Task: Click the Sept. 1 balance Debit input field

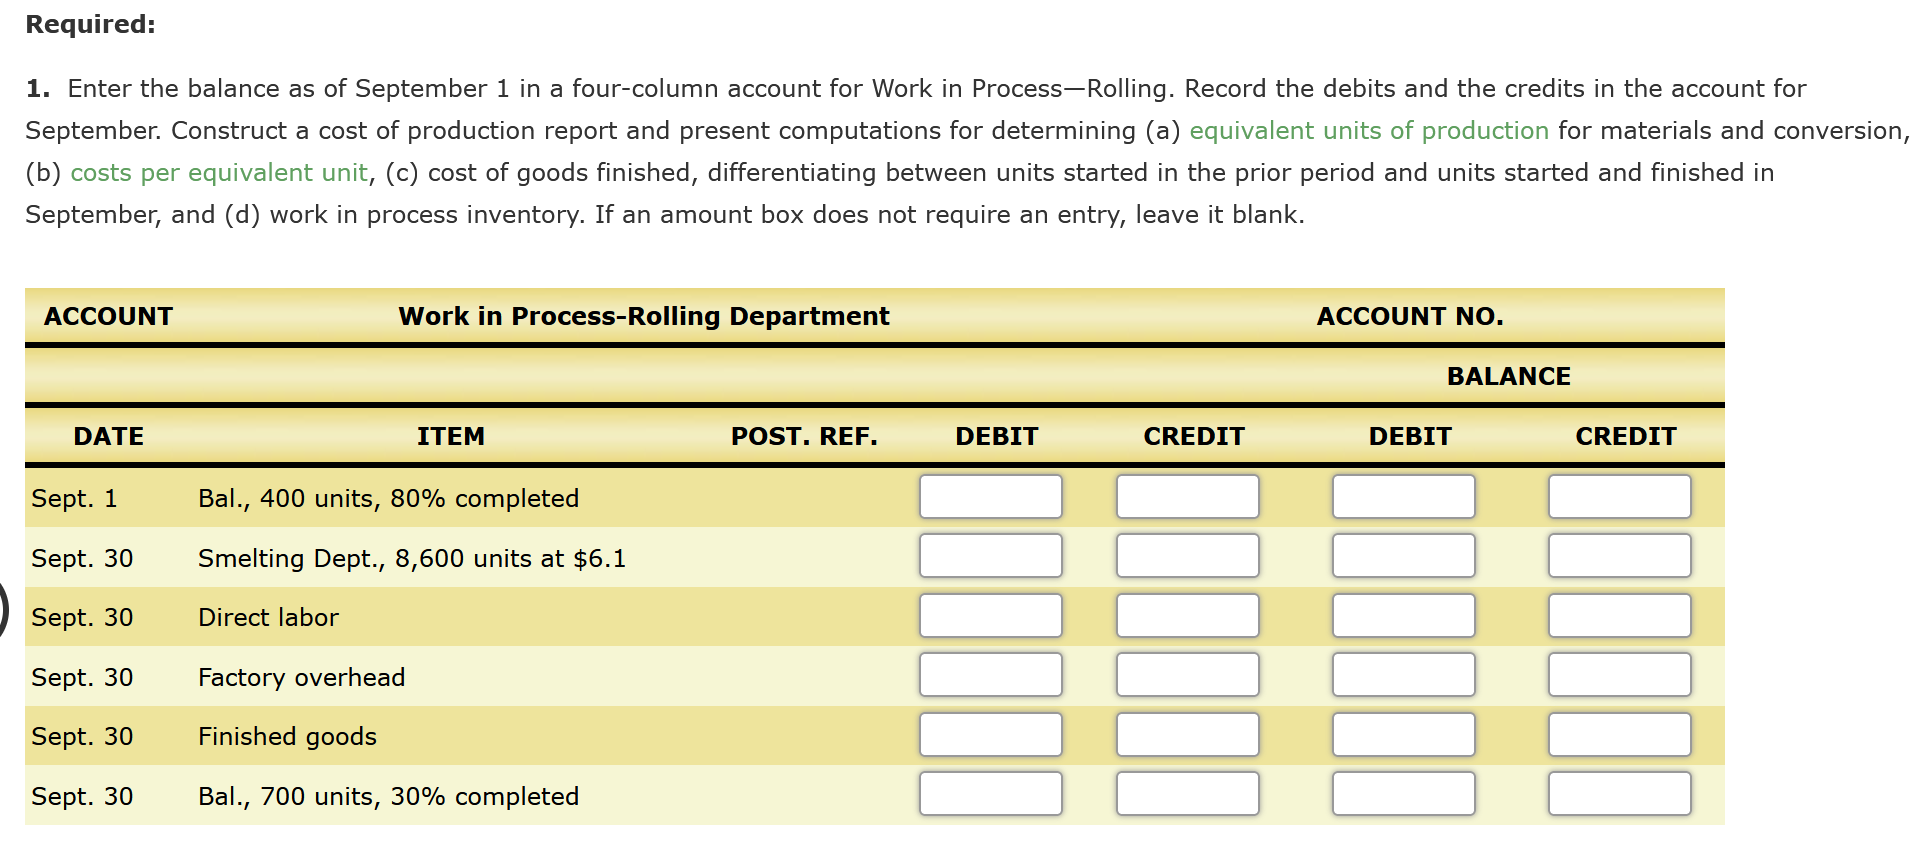Action: point(990,497)
